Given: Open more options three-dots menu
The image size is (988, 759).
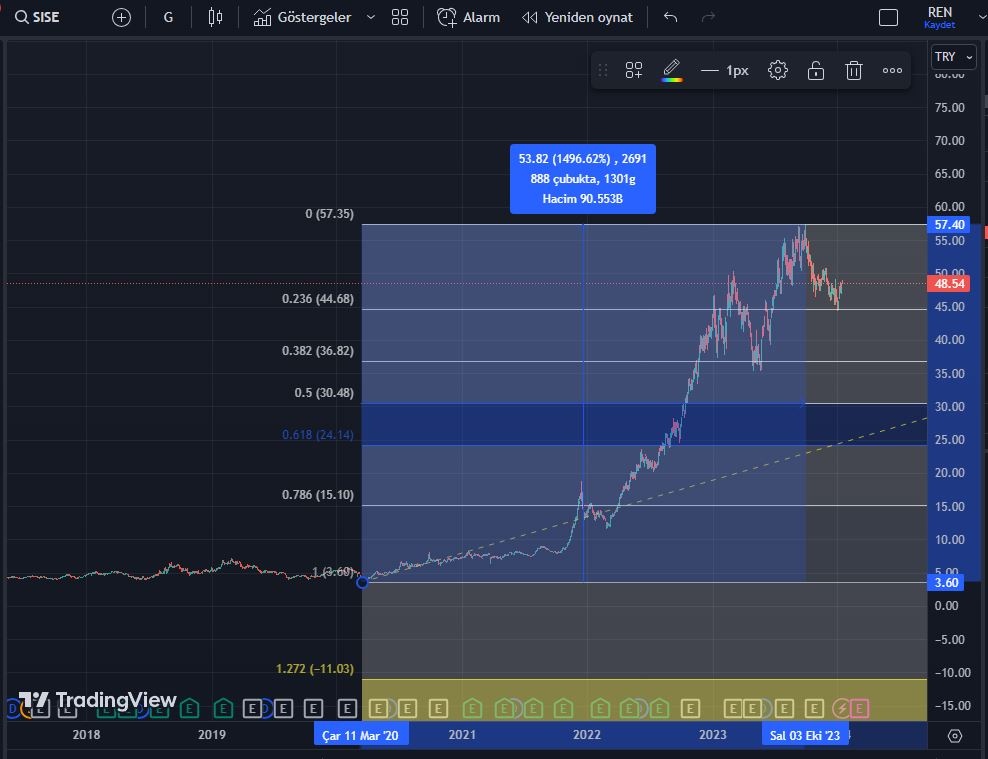Looking at the screenshot, I should tap(892, 70).
